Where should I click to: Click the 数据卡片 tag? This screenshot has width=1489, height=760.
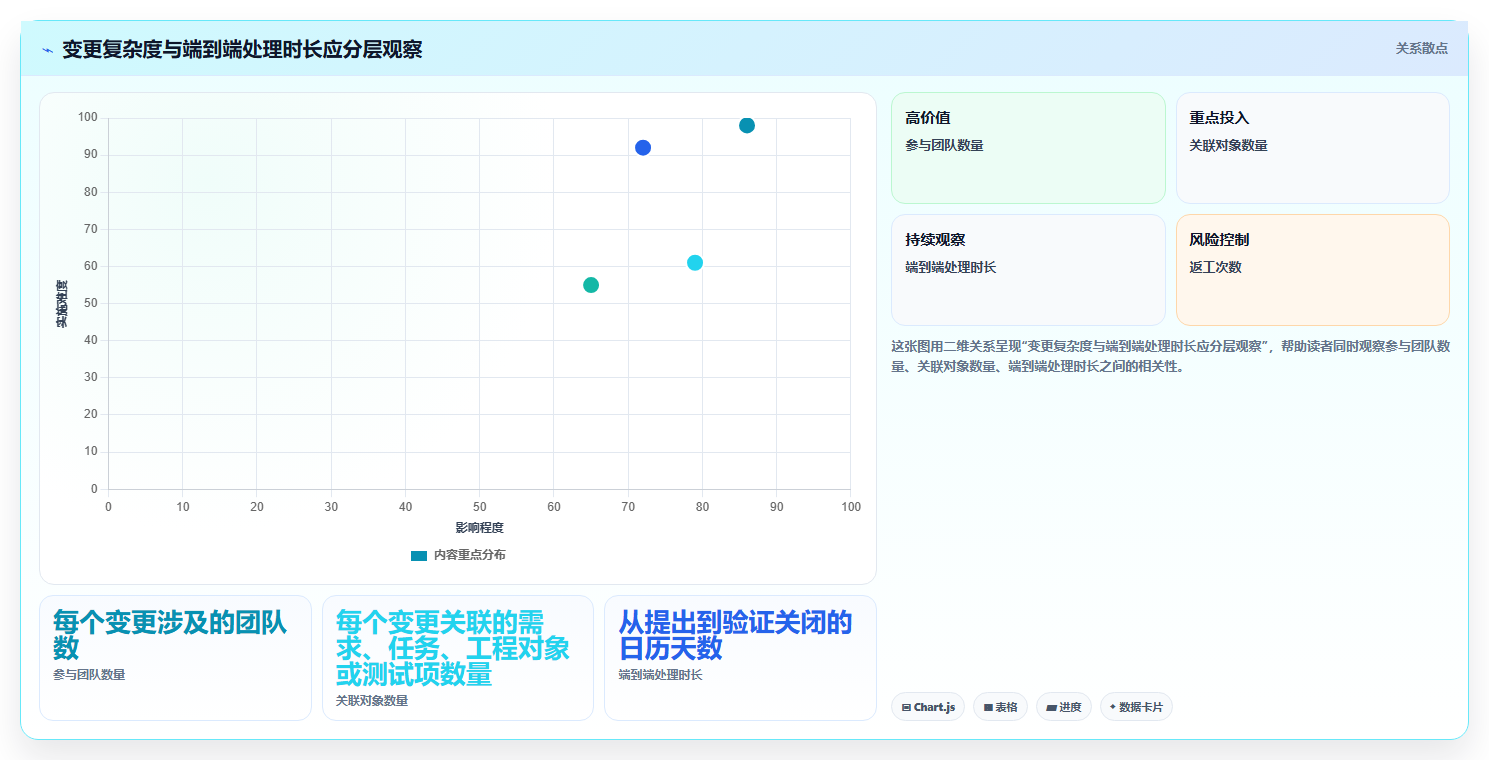pyautogui.click(x=1136, y=707)
